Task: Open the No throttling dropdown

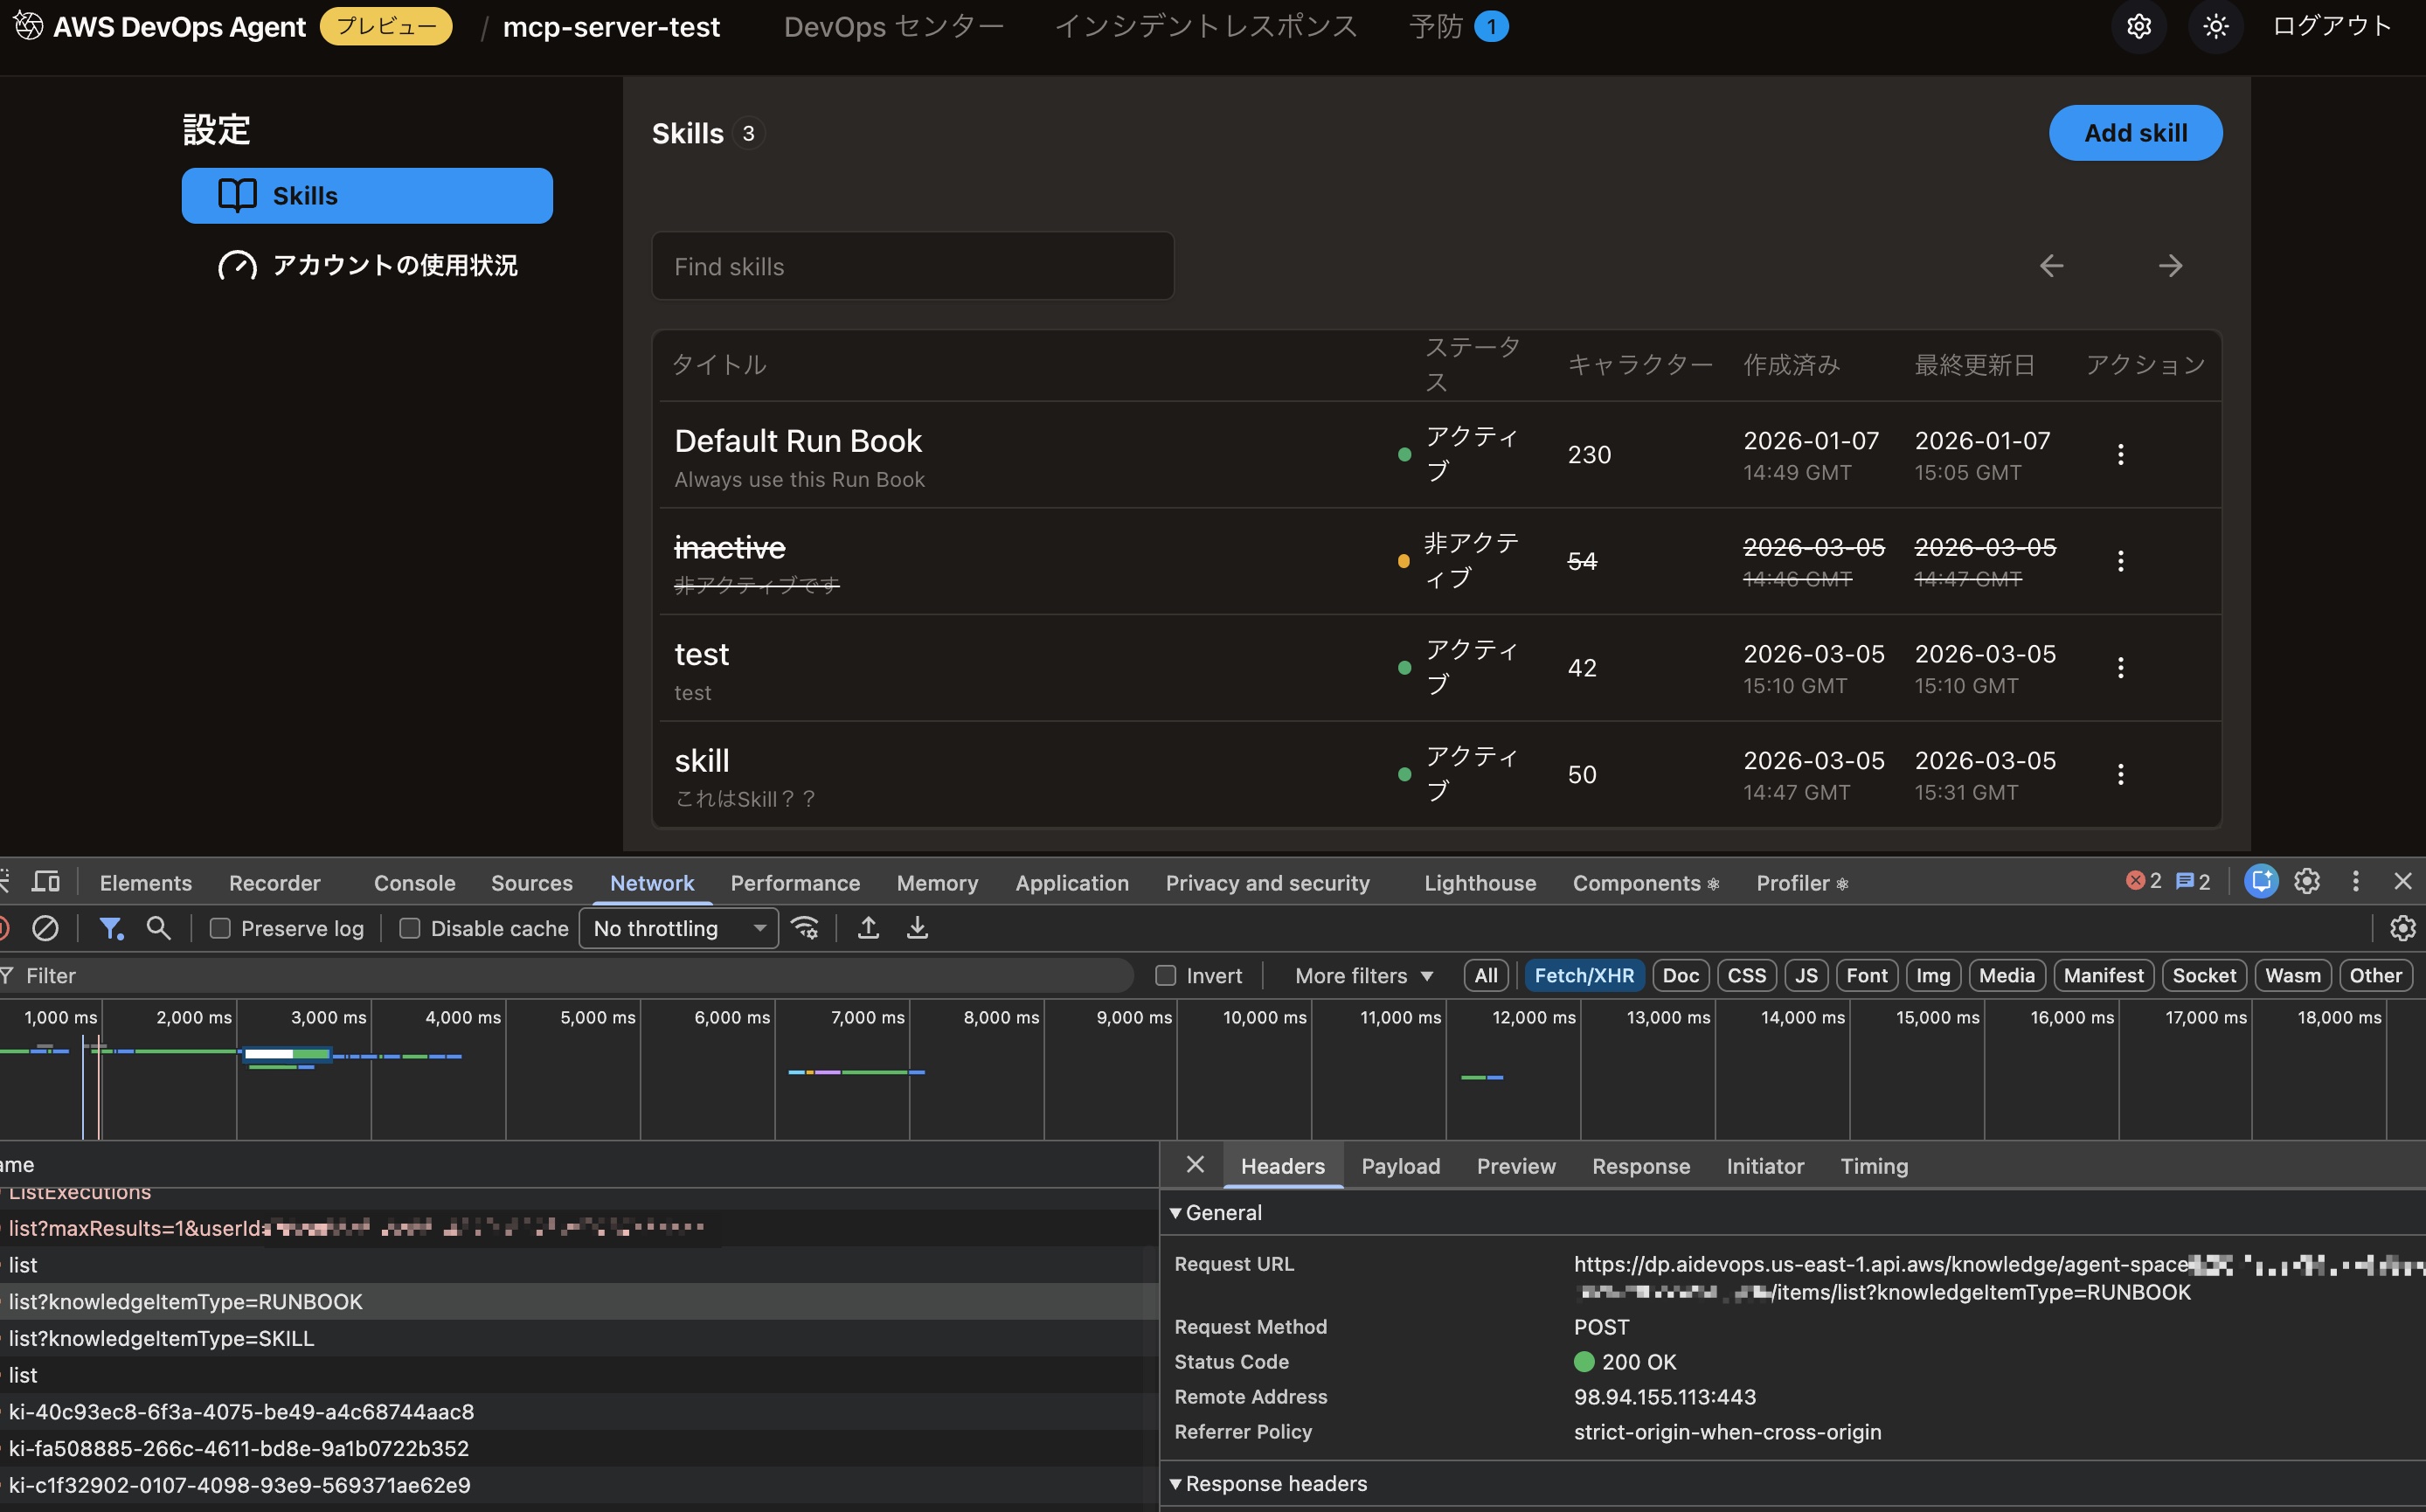Action: click(x=678, y=928)
